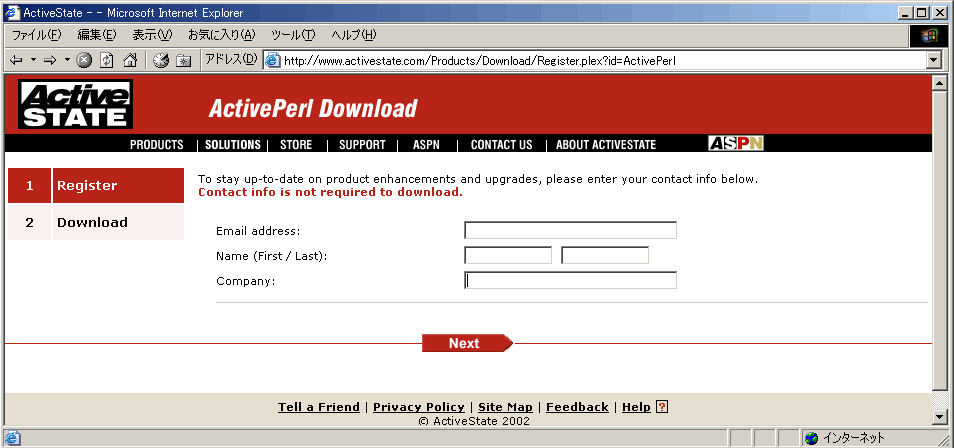Click the 'ActivePerl Download' heading
This screenshot has height=448, width=954.
pyautogui.click(x=313, y=108)
